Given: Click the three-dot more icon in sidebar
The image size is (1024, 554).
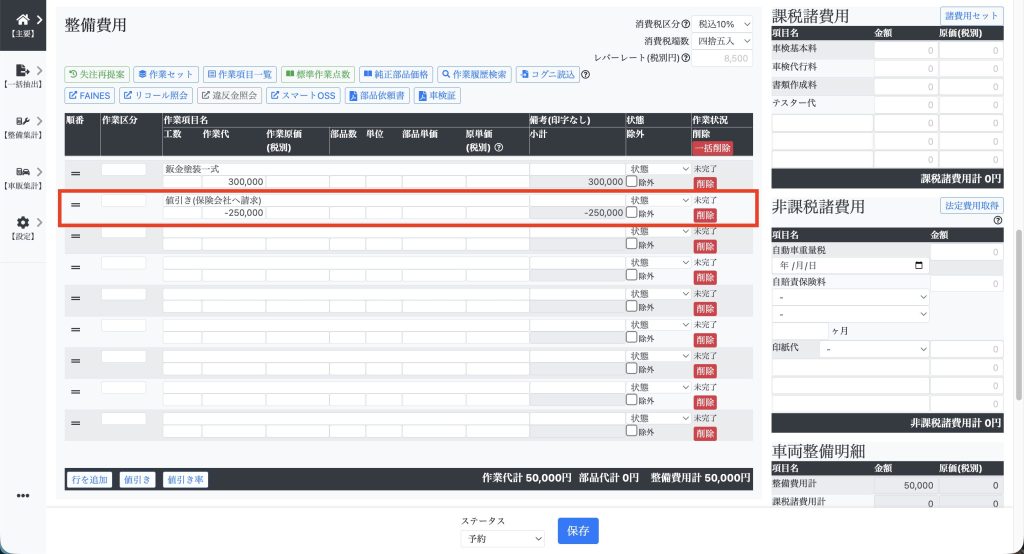Looking at the screenshot, I should tap(23, 496).
